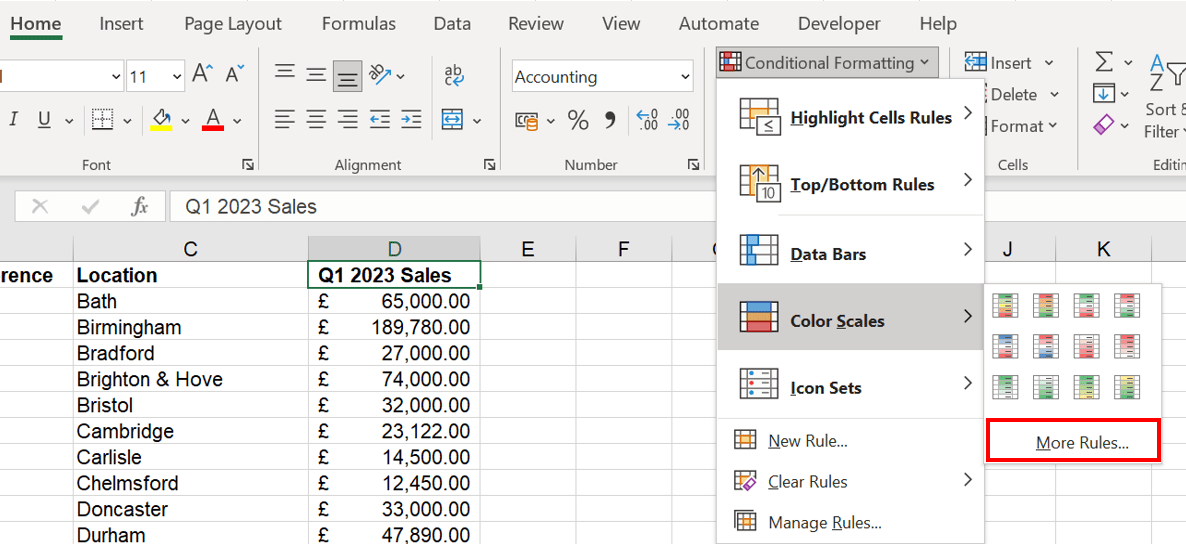The image size is (1186, 544).
Task: Toggle italic formatting
Action: [14, 120]
